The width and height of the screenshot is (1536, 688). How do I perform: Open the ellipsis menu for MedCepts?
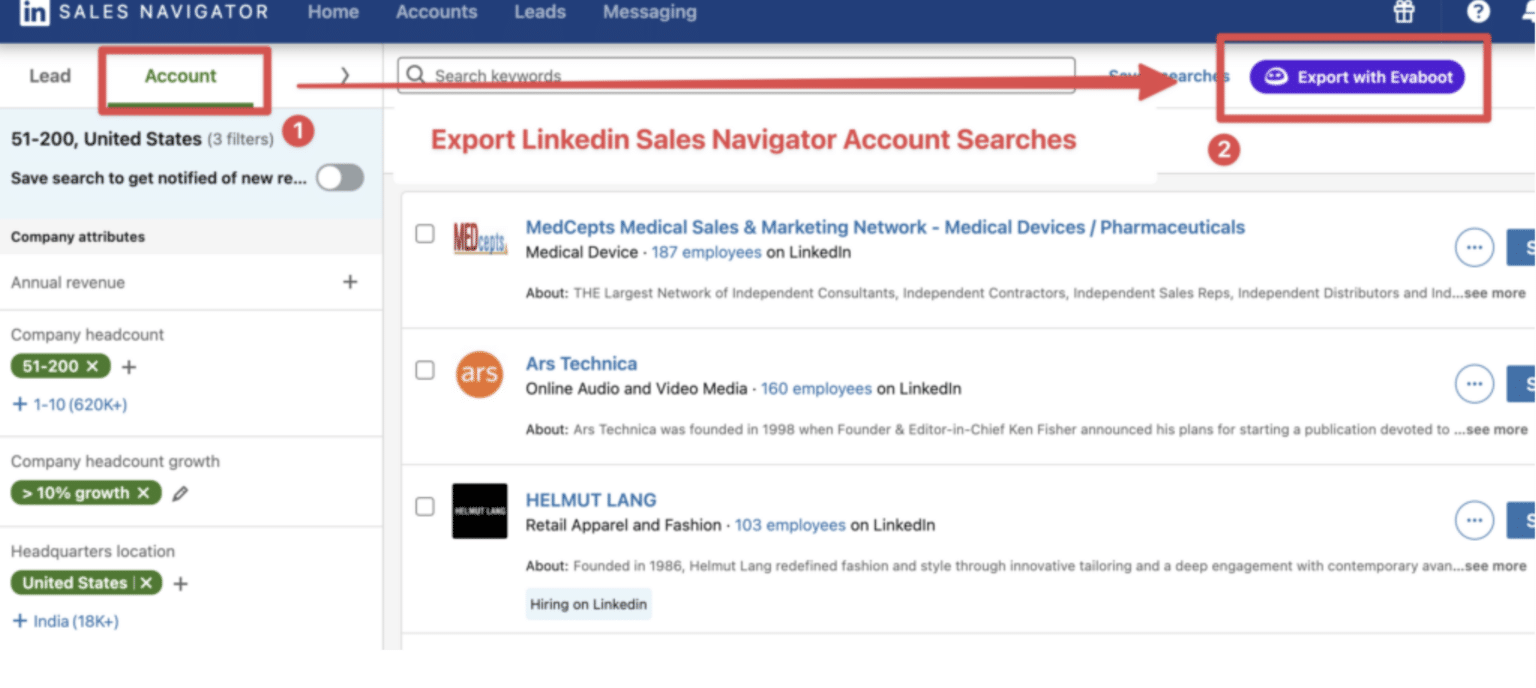pyautogui.click(x=1474, y=247)
